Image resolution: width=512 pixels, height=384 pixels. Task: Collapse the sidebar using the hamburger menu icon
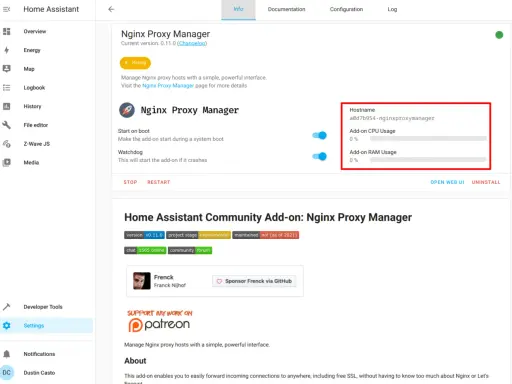(x=7, y=9)
